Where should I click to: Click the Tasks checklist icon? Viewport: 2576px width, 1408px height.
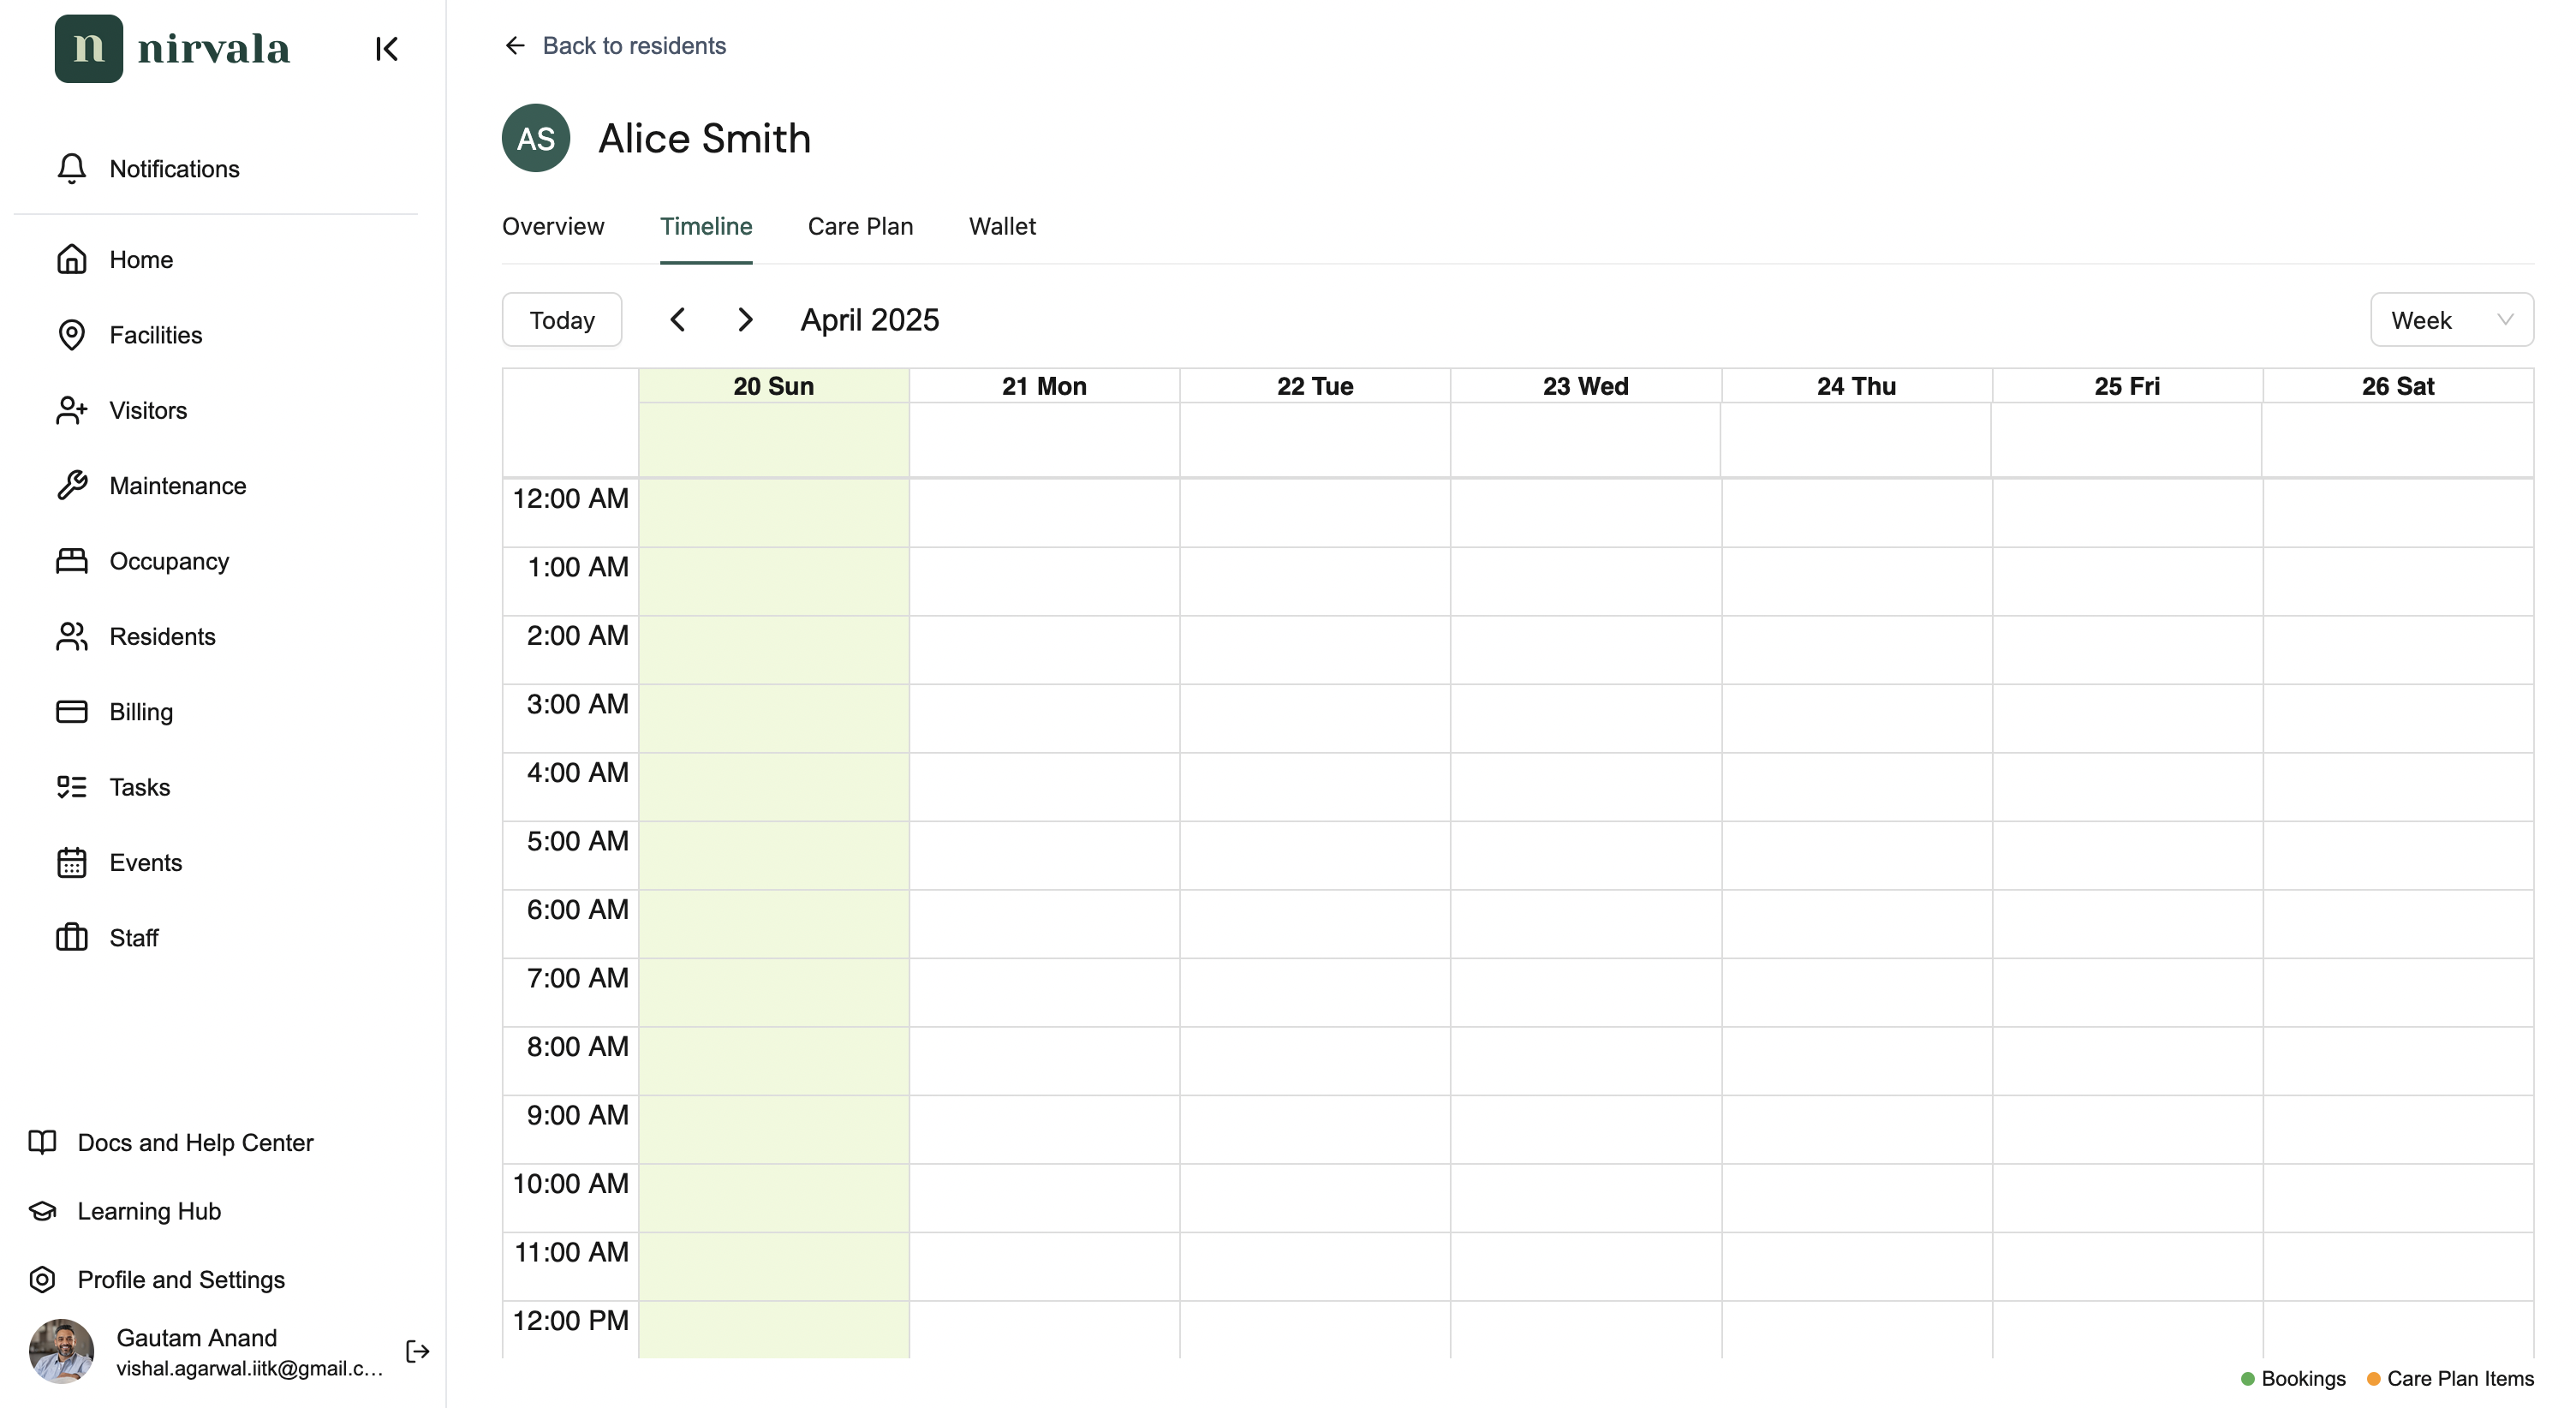coord(71,787)
